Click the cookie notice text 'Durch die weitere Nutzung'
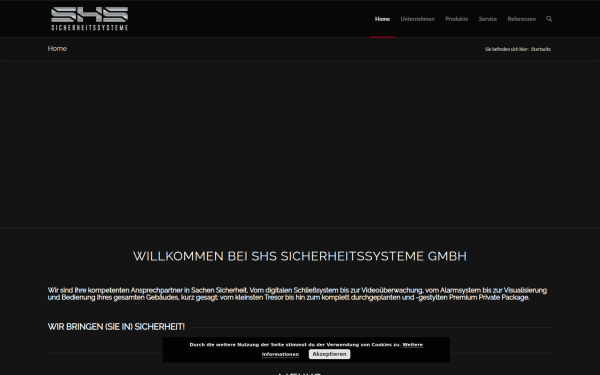The width and height of the screenshot is (600, 375). (x=295, y=345)
